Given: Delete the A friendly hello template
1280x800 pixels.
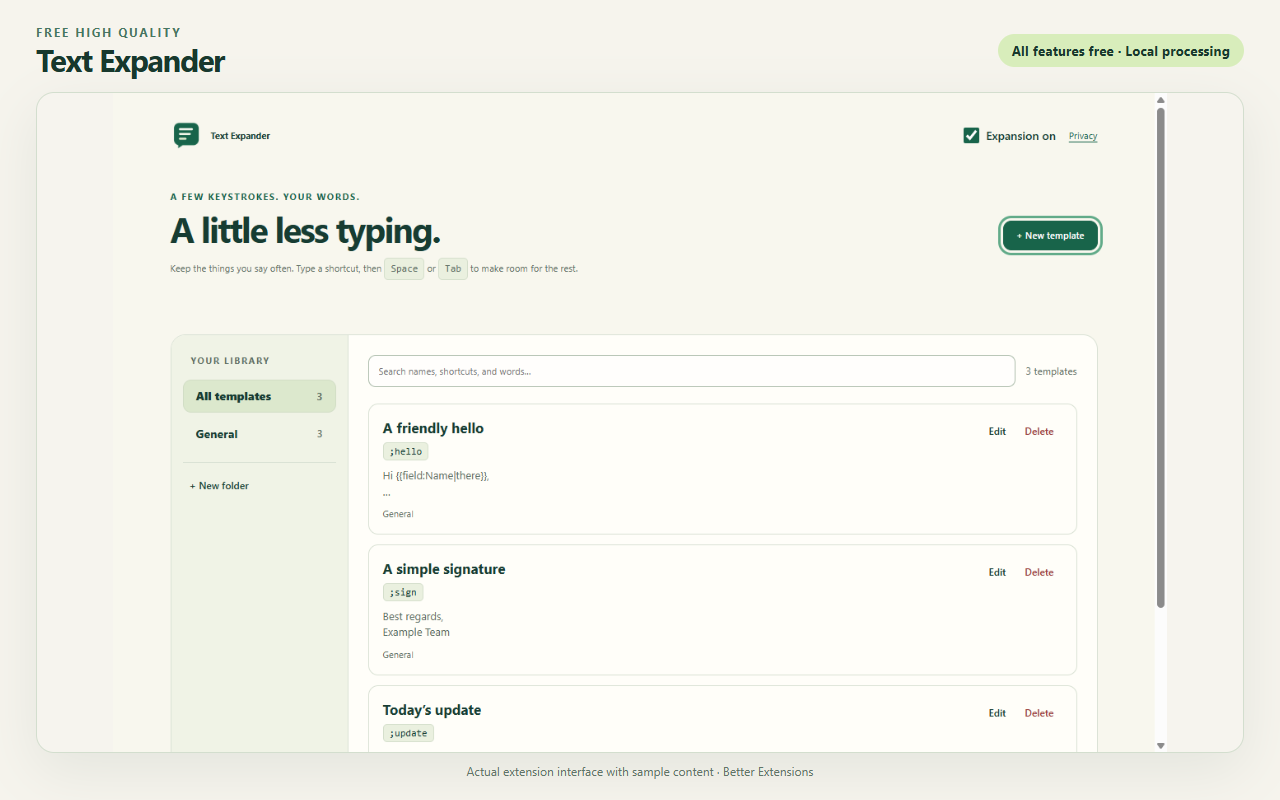Looking at the screenshot, I should point(1039,432).
